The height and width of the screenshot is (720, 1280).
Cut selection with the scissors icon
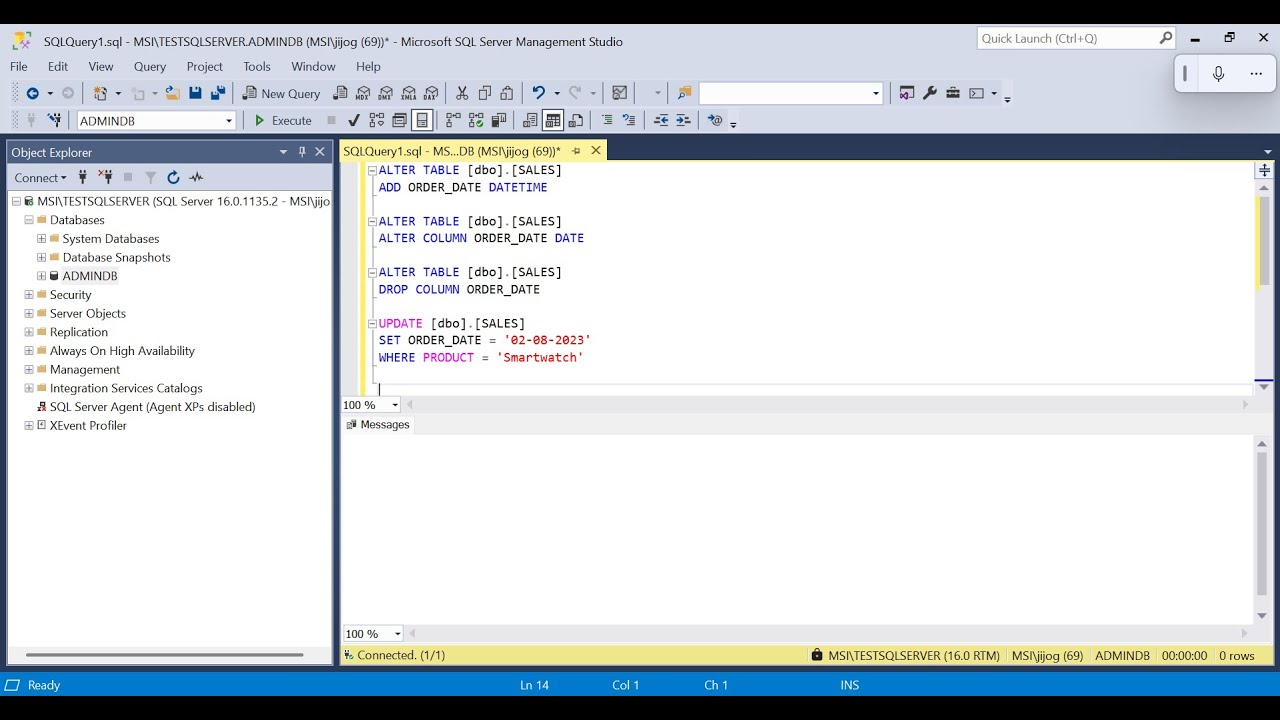pos(462,93)
